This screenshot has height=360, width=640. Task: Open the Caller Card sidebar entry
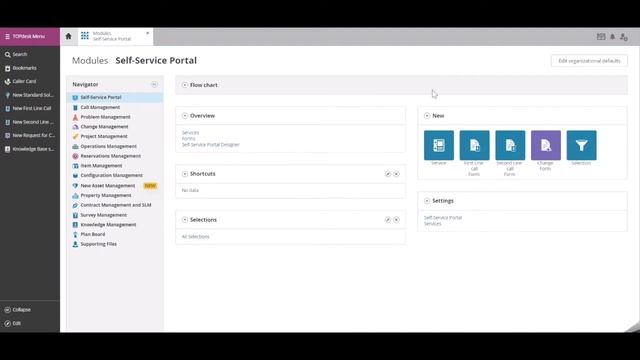click(x=21, y=81)
